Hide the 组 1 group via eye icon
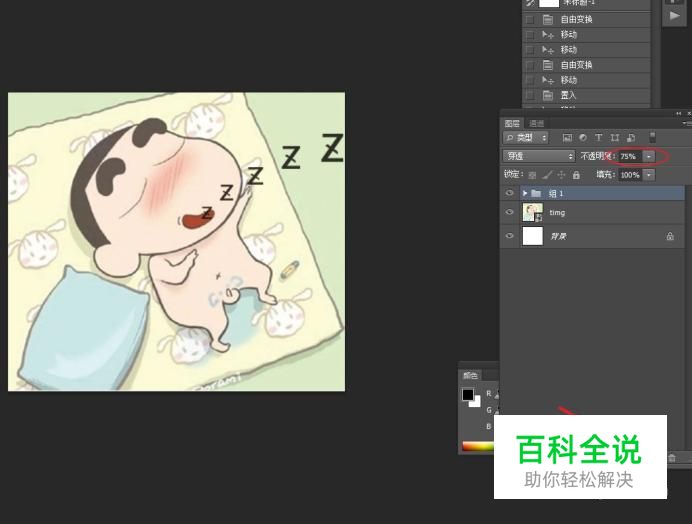Viewport: 692px width, 524px height. click(x=509, y=193)
